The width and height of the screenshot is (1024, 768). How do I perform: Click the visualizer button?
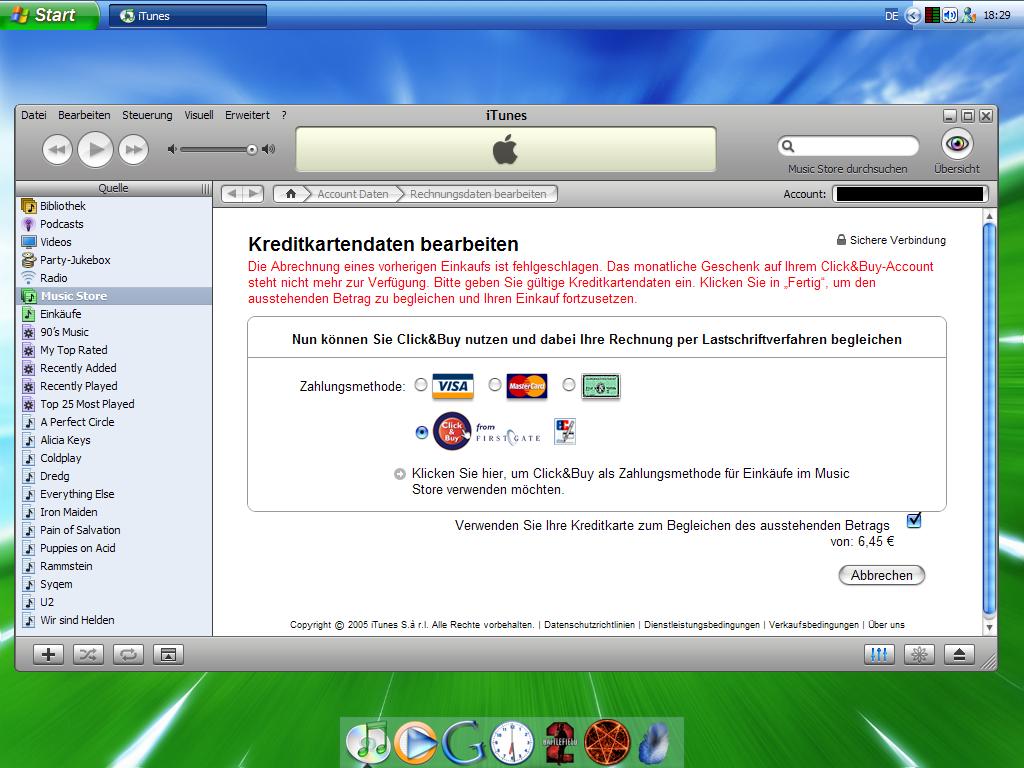click(919, 654)
